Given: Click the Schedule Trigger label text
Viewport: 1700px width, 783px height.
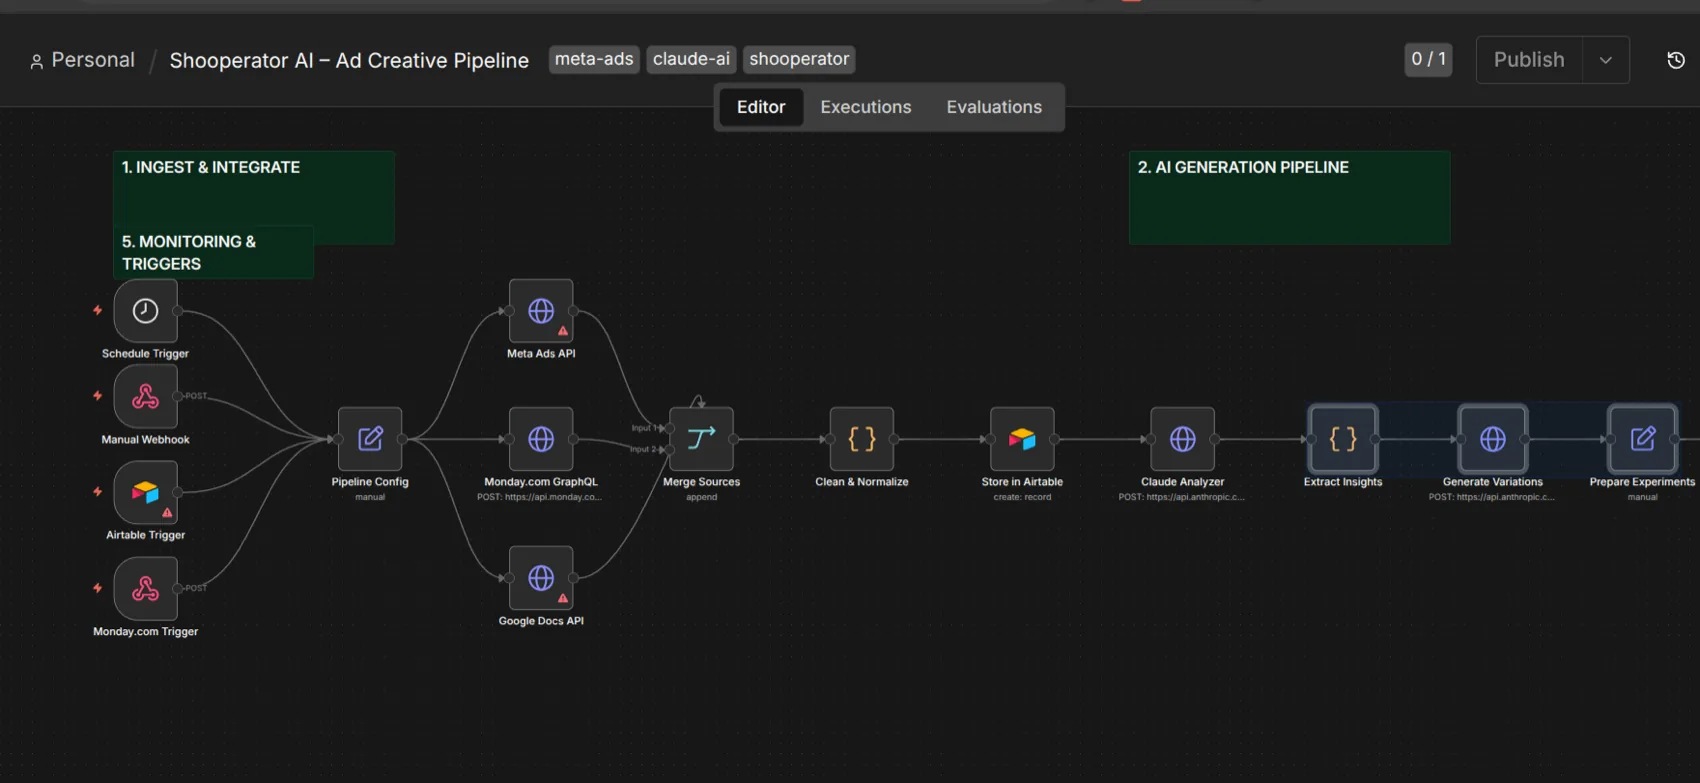Looking at the screenshot, I should pyautogui.click(x=145, y=353).
